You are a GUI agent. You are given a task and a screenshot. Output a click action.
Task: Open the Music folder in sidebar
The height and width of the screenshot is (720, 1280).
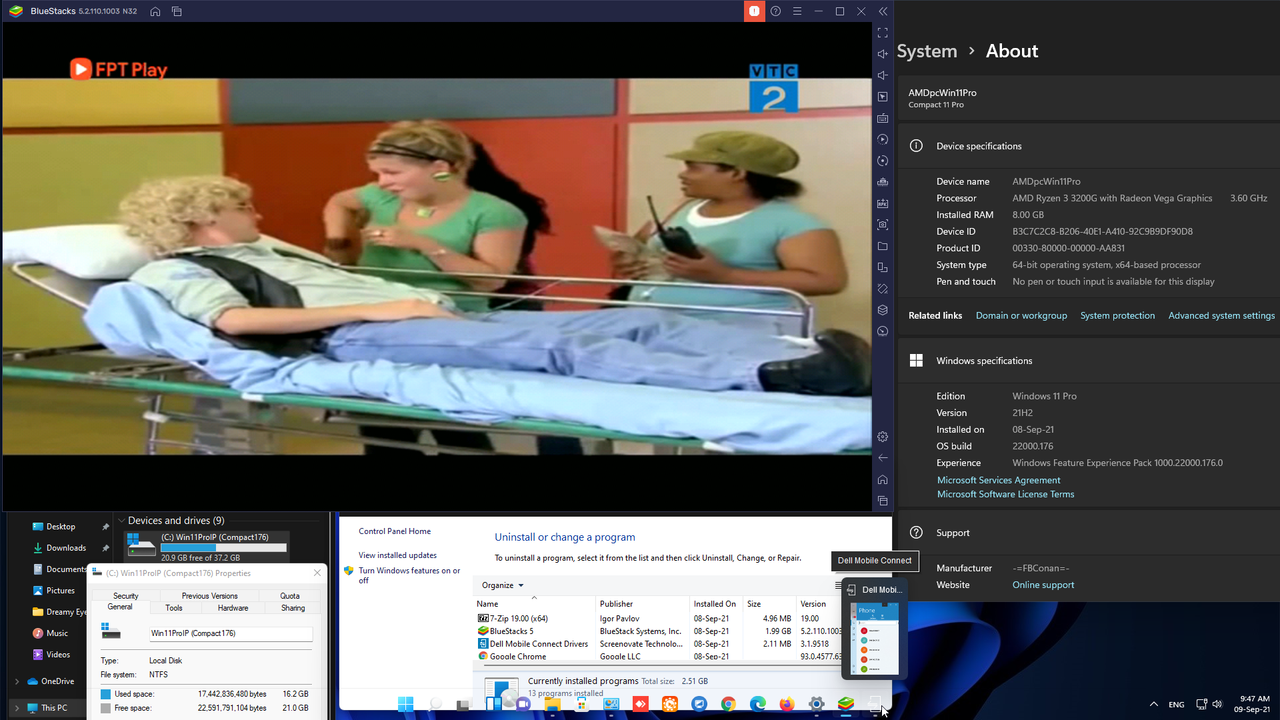click(x=57, y=633)
